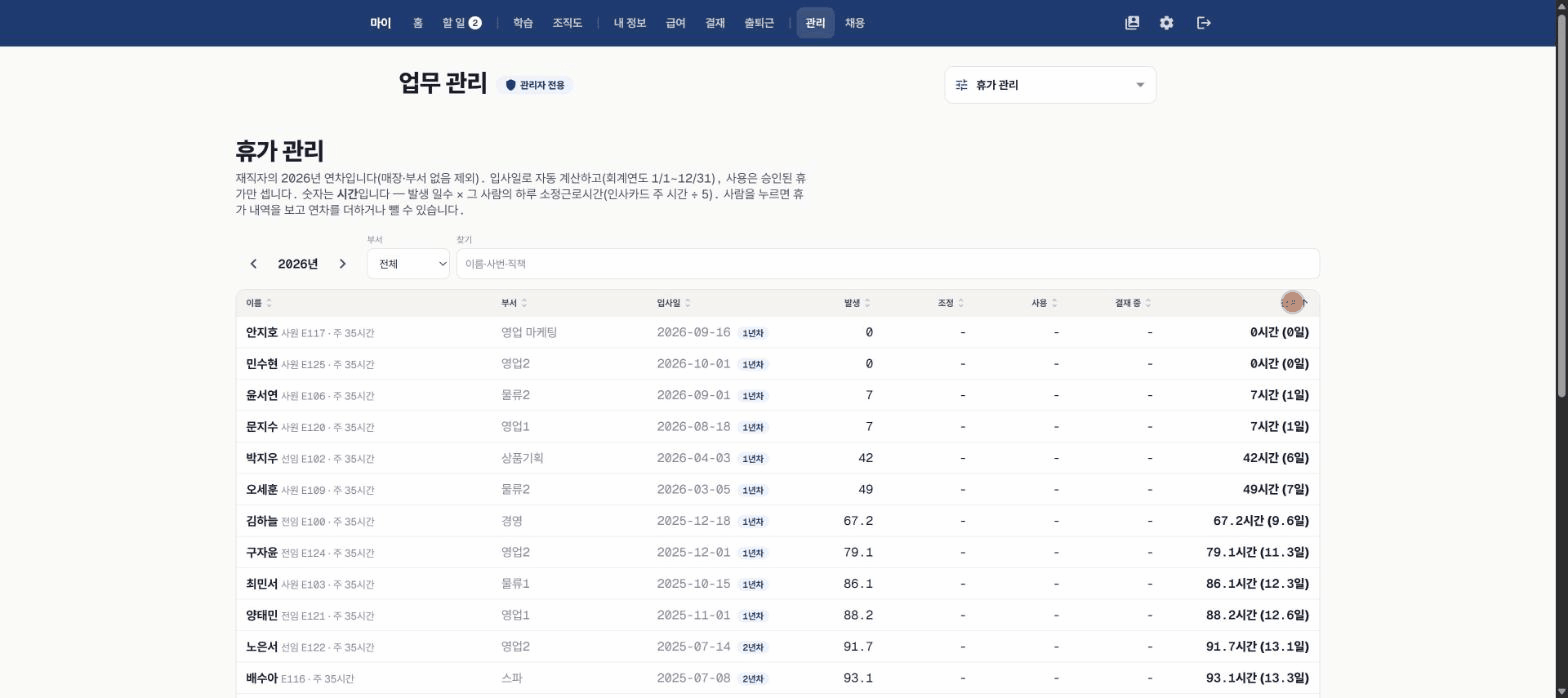Image resolution: width=1568 pixels, height=698 pixels.
Task: Select the 양태민 employee name
Action: [x=262, y=615]
